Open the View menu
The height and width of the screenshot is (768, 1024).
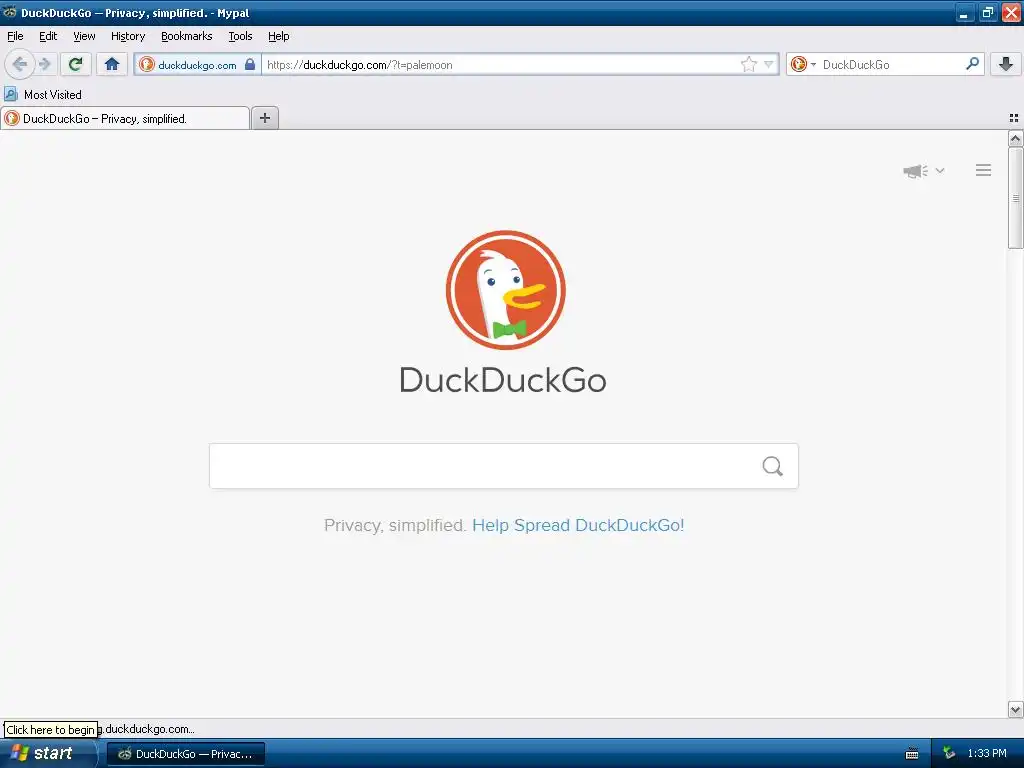pyautogui.click(x=84, y=36)
